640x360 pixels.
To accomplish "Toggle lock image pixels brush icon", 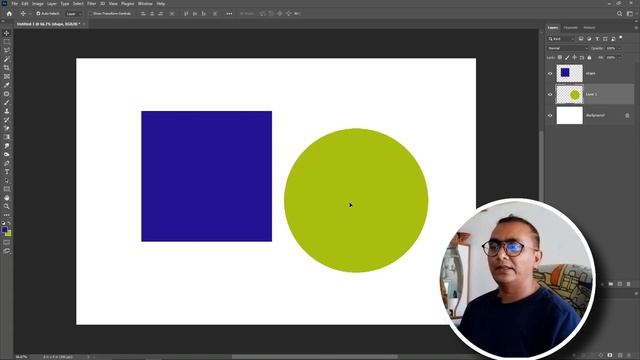I will coord(567,58).
